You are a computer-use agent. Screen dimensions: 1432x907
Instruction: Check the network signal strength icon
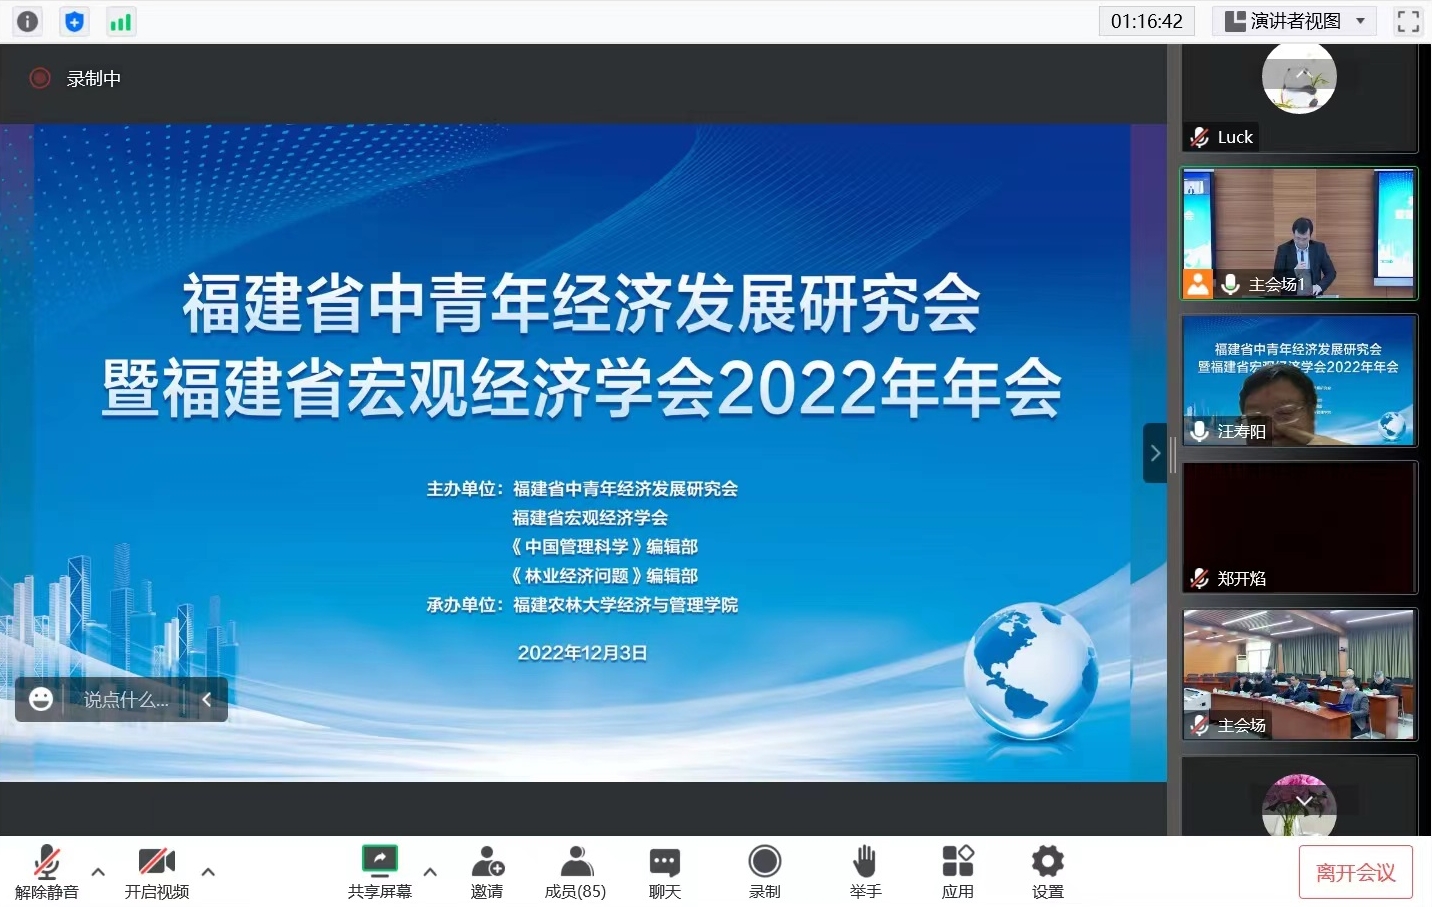point(121,21)
